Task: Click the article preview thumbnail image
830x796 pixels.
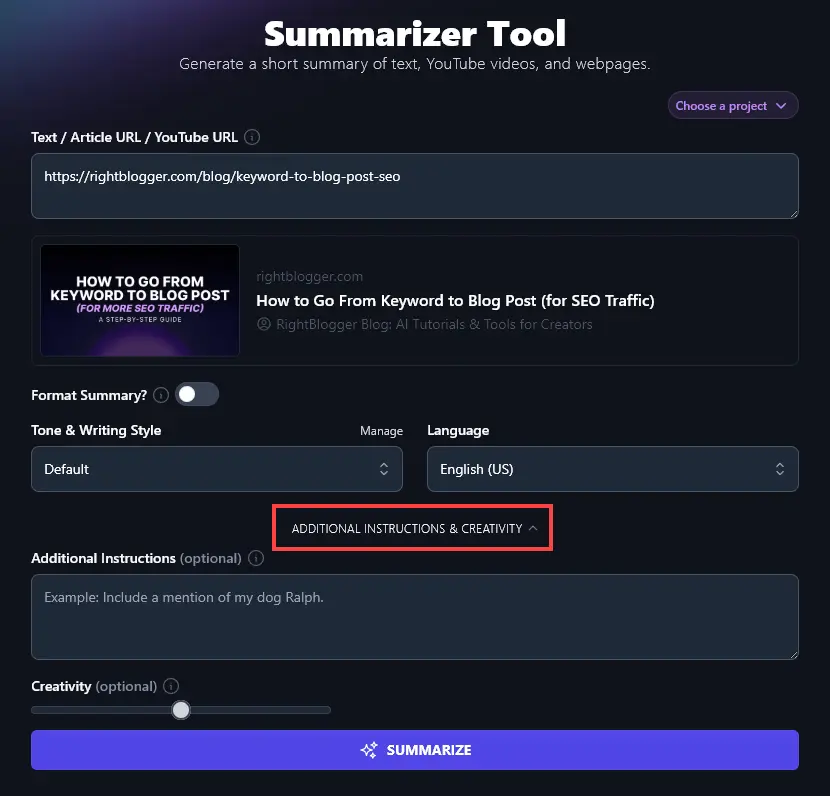Action: point(139,300)
